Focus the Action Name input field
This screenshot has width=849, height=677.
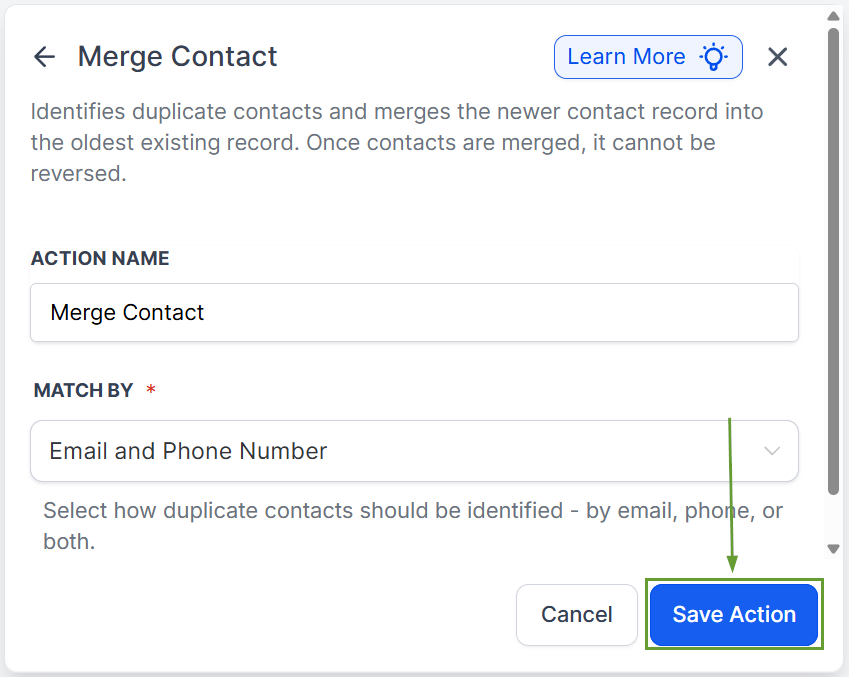coord(414,313)
